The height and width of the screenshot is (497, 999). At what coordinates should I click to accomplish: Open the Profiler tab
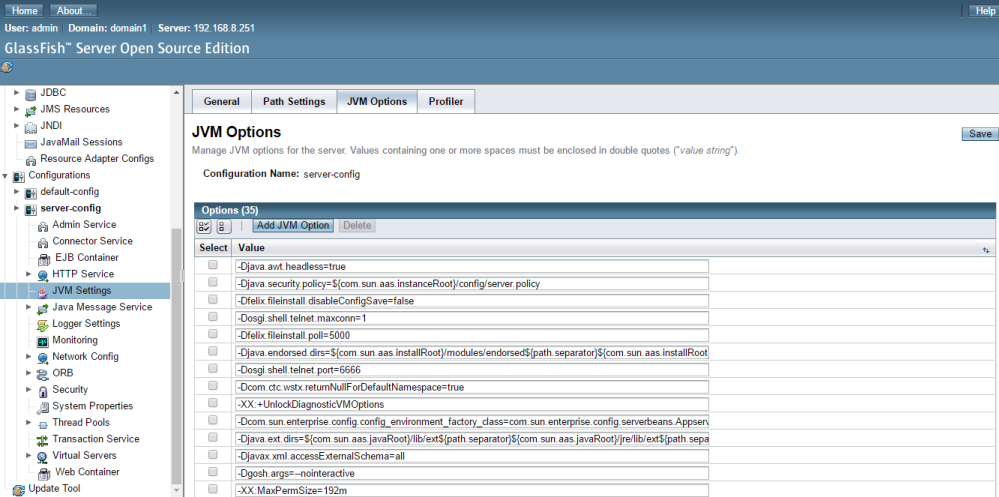[446, 102]
